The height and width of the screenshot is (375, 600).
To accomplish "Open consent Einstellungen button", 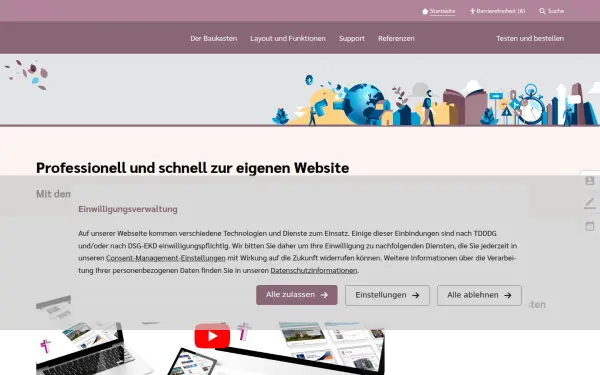I will tap(387, 295).
